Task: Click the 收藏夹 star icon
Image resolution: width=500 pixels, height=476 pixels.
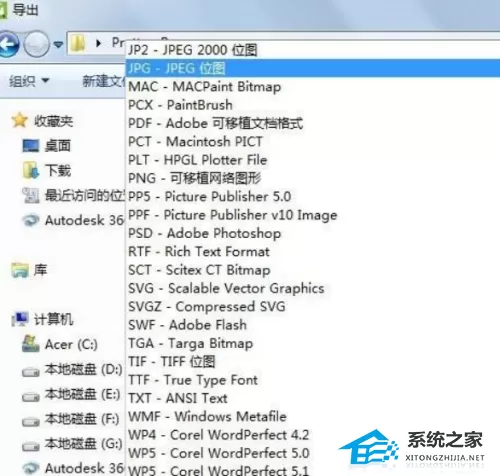Action: (19, 120)
